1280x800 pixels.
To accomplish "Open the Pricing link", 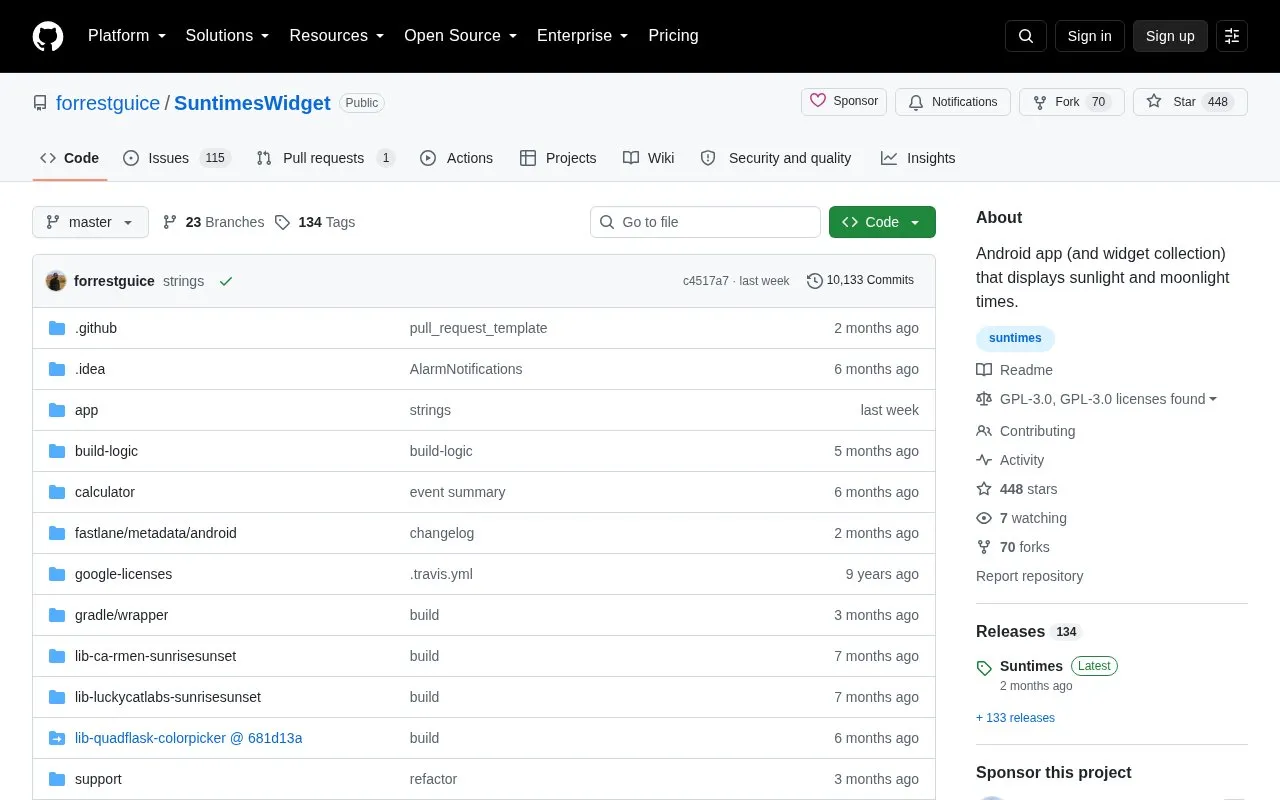I will point(673,36).
